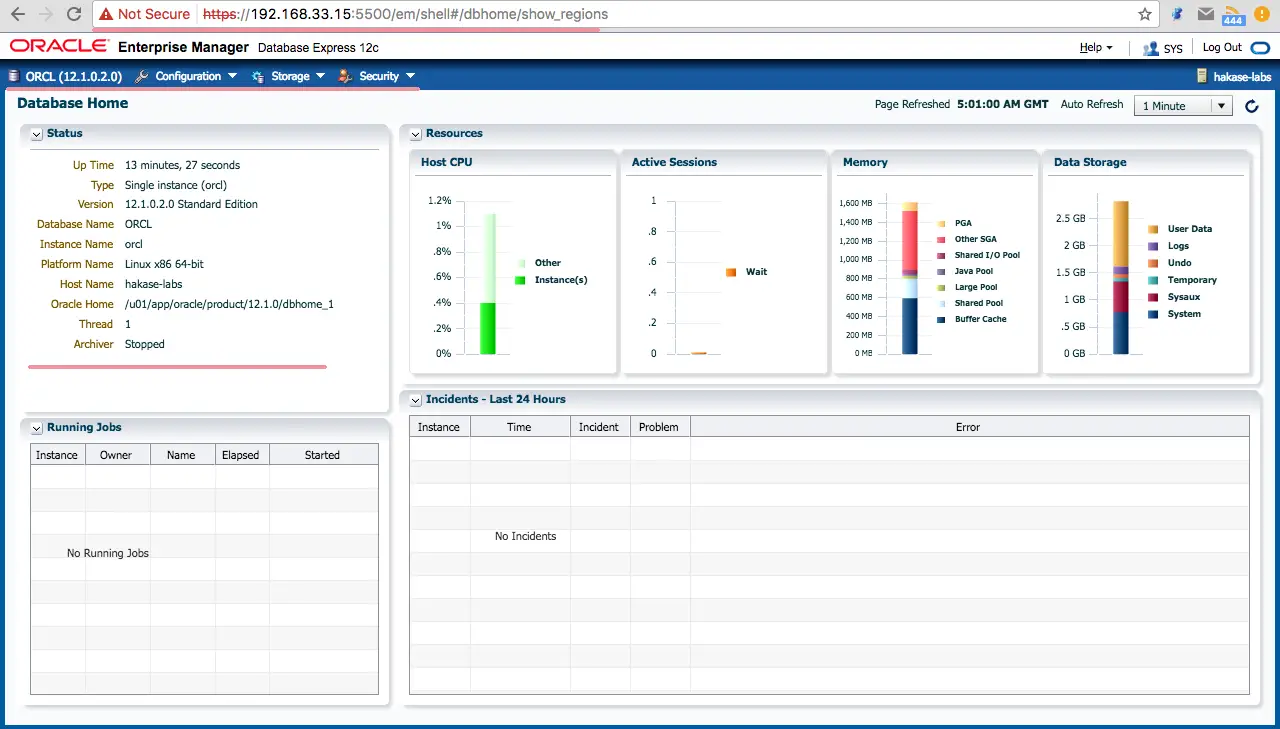Click the SYS user icon
The image size is (1280, 729).
(x=1151, y=47)
